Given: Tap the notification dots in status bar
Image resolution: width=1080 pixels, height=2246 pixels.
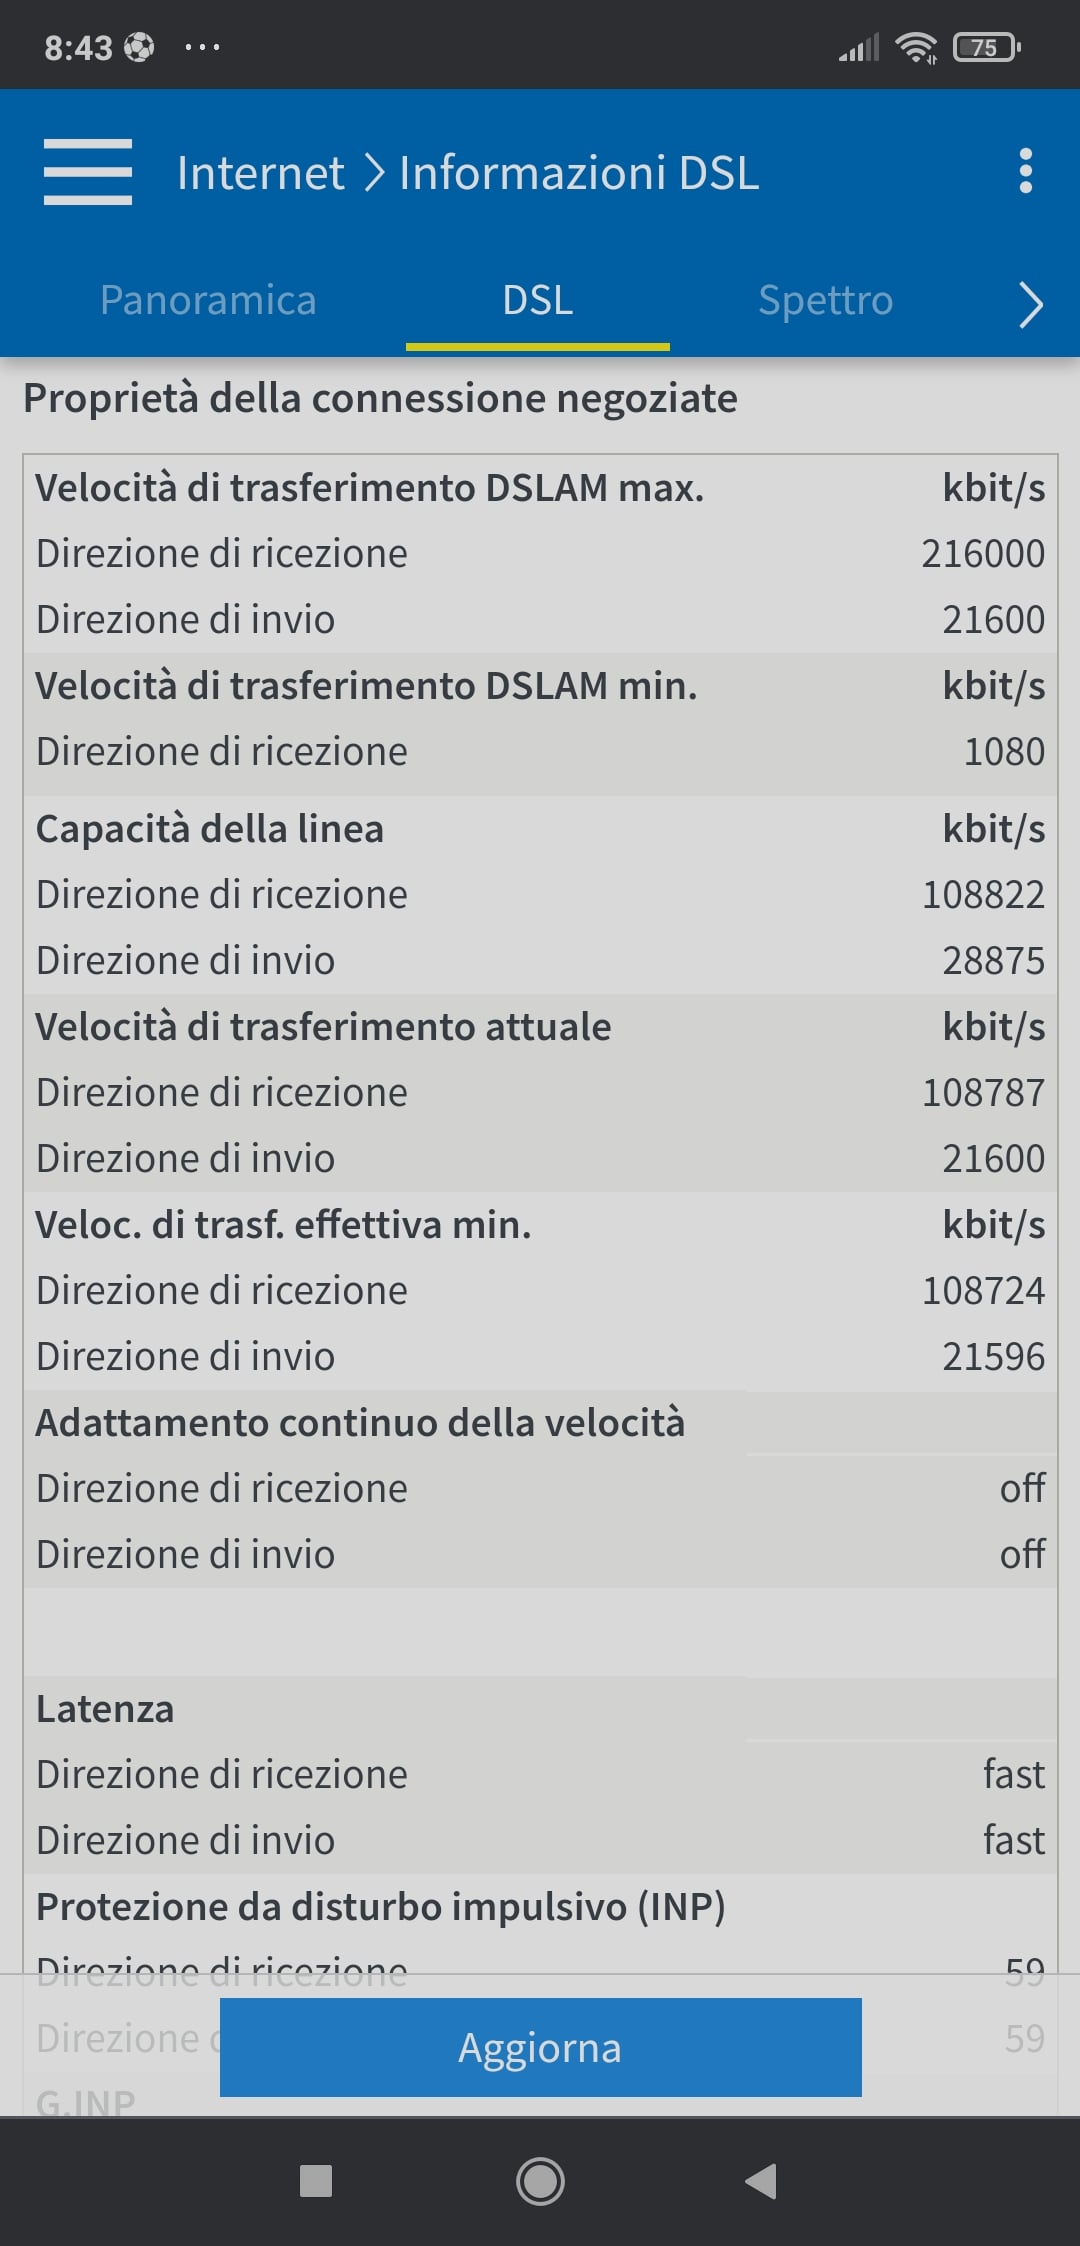Looking at the screenshot, I should (202, 47).
